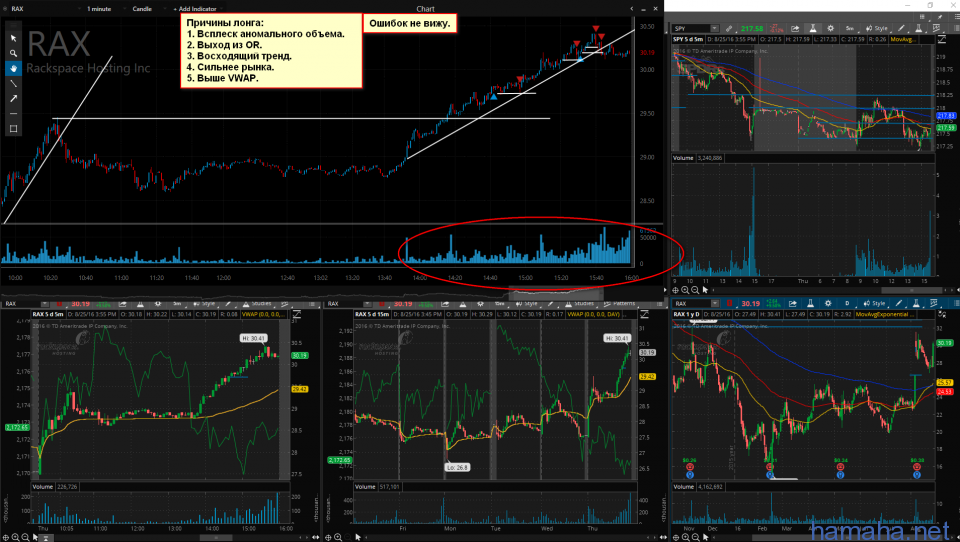Image resolution: width=960 pixels, height=542 pixels.
Task: Select the rectangle drawing tool
Action: [x=13, y=129]
